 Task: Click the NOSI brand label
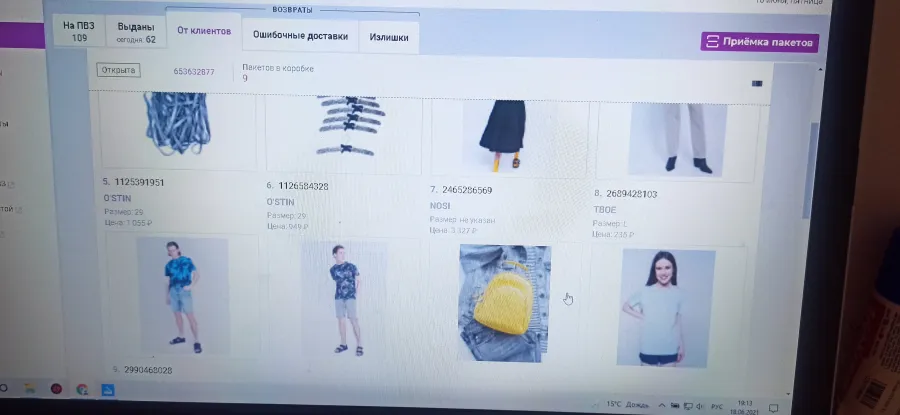(440, 205)
